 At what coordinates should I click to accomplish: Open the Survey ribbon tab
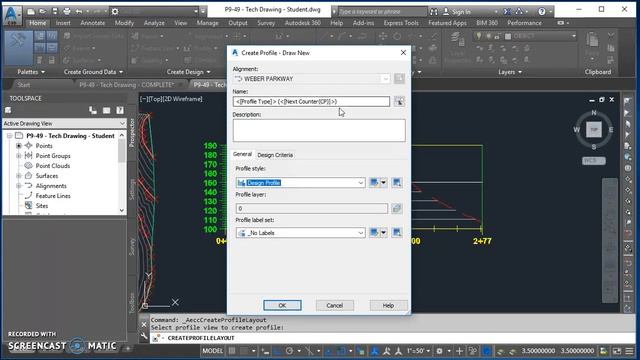point(266,23)
